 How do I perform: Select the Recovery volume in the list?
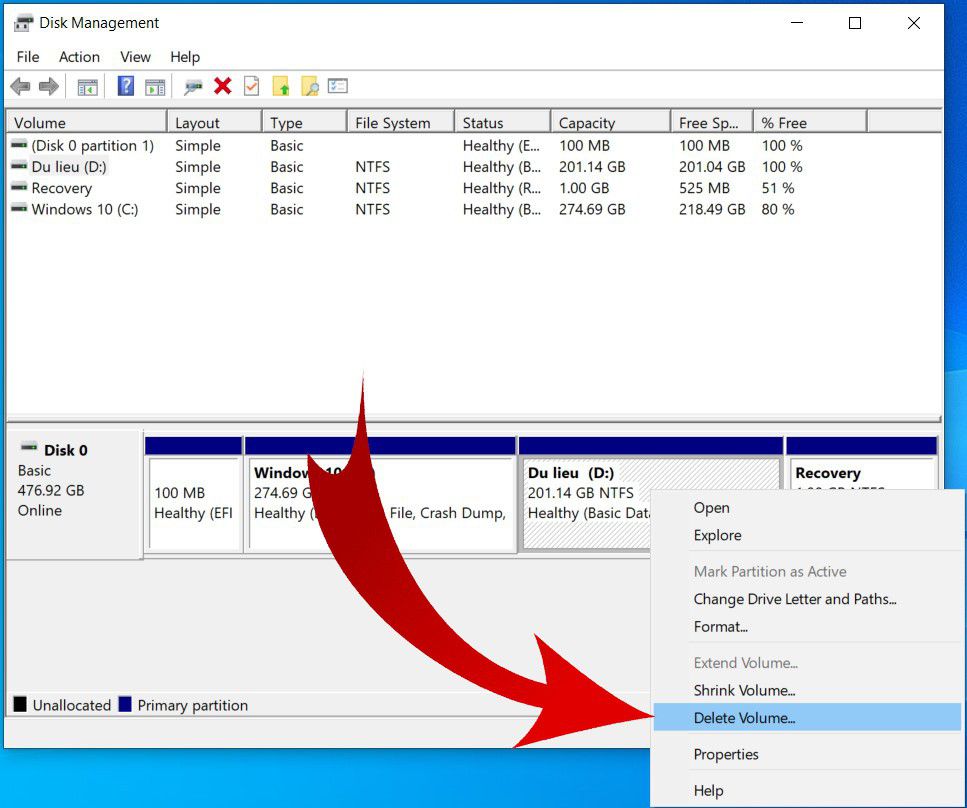(x=61, y=188)
